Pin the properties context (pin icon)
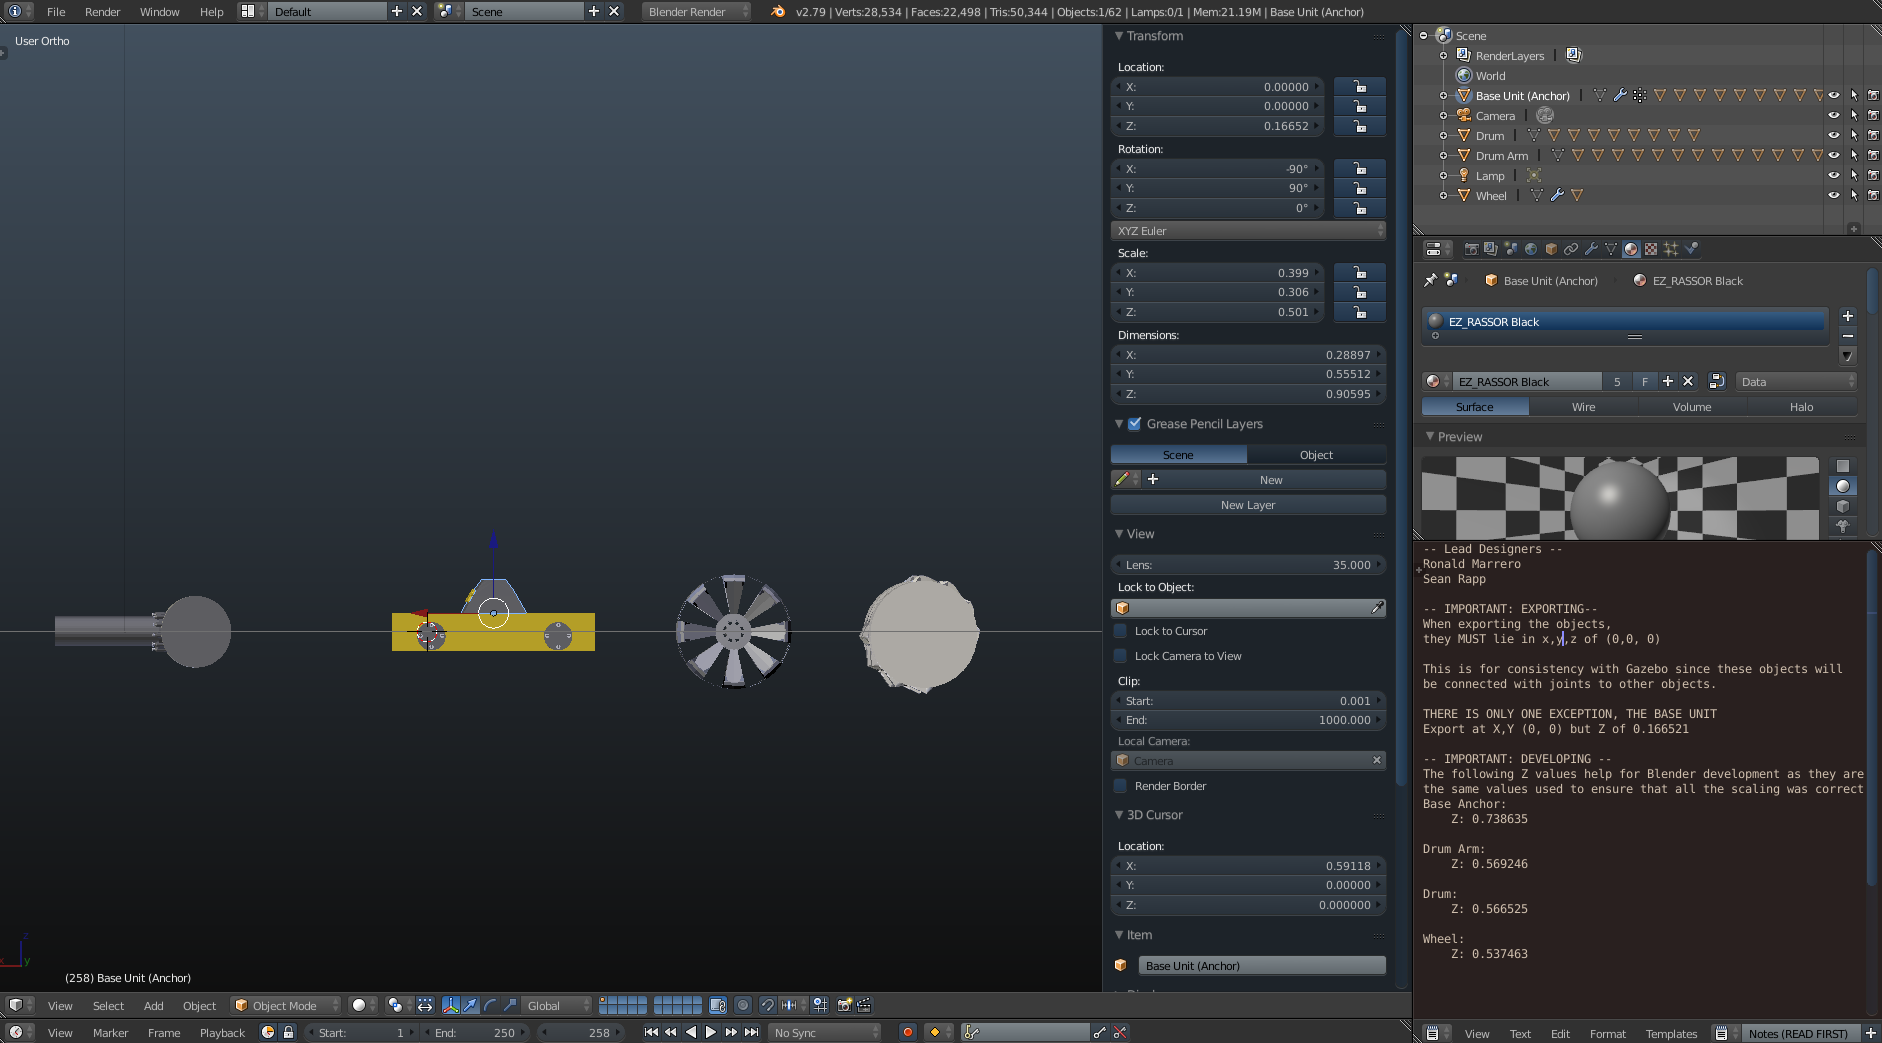 pyautogui.click(x=1431, y=280)
